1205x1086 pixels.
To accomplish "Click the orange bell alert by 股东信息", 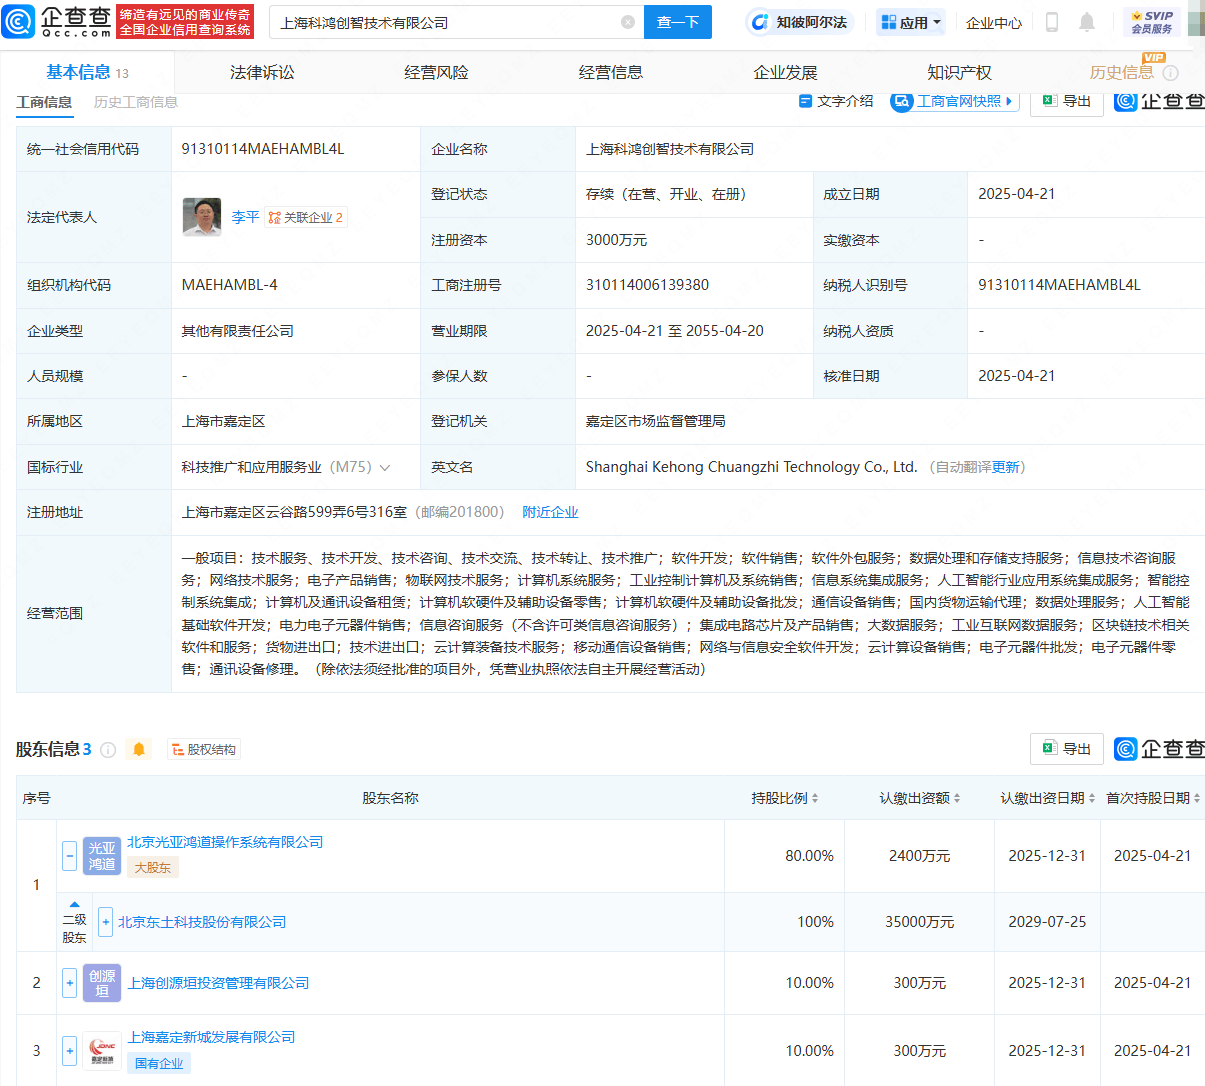I will coord(139,749).
